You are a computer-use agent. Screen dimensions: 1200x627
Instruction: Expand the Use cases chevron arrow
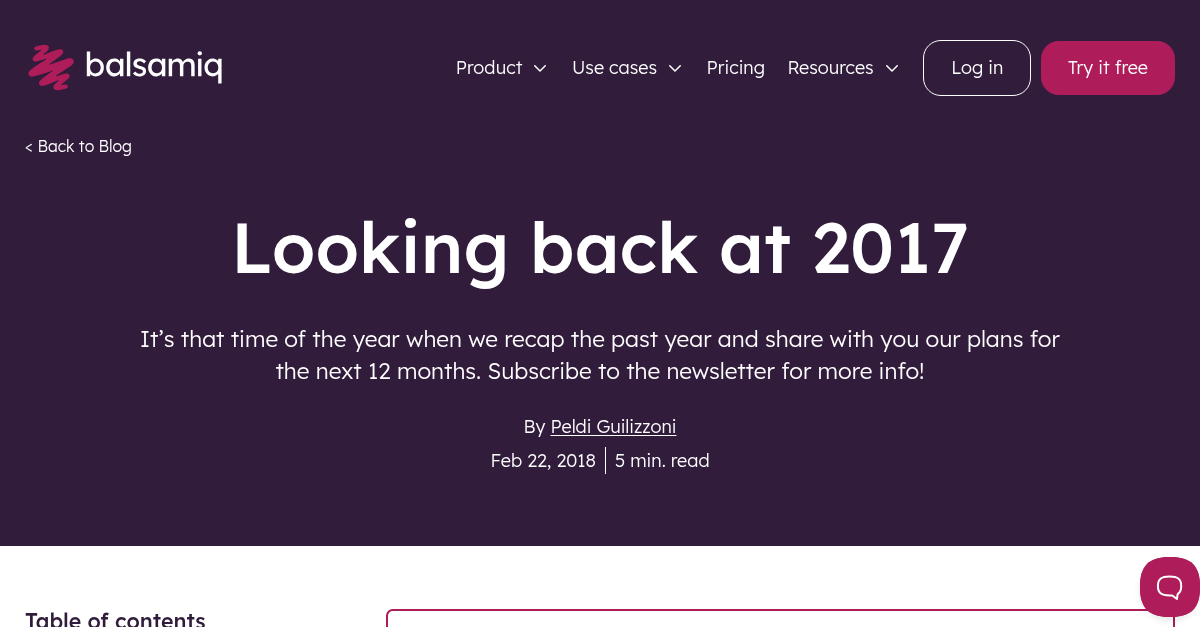coord(675,68)
